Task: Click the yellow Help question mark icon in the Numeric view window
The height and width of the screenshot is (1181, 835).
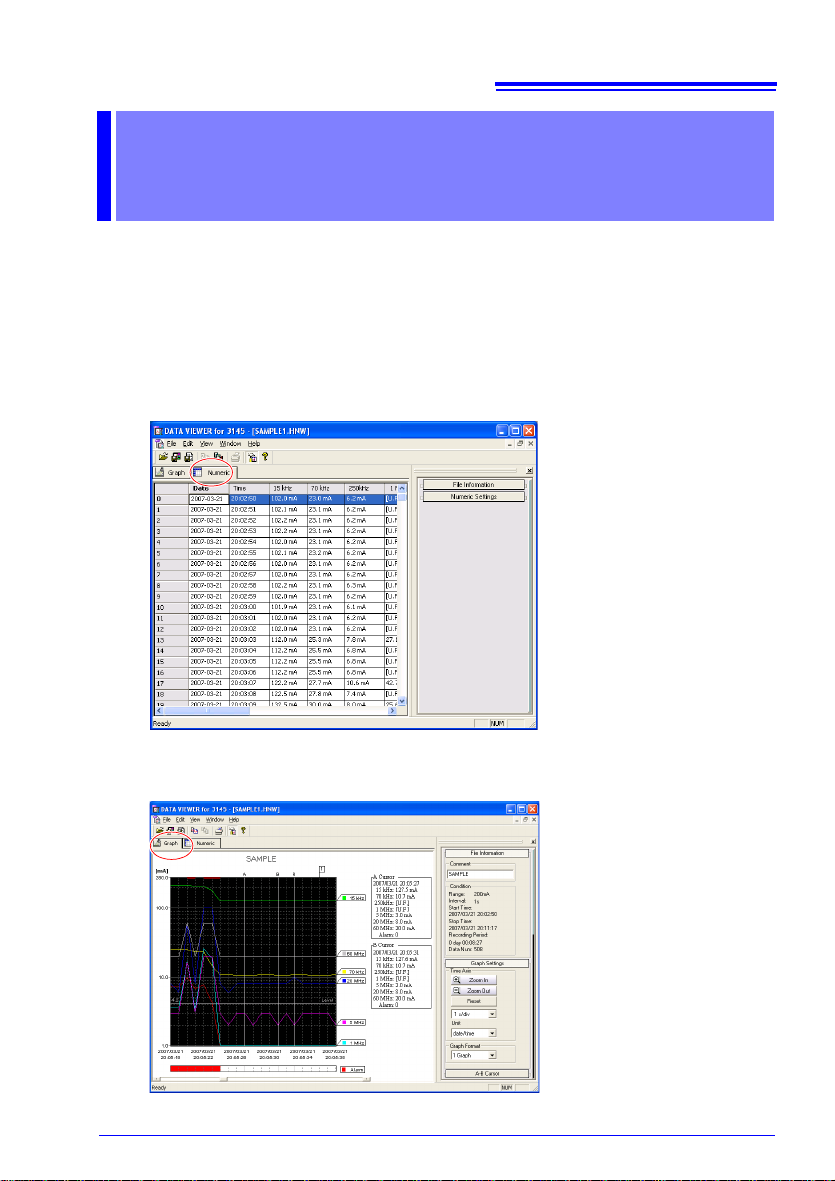Action: pyautogui.click(x=266, y=456)
